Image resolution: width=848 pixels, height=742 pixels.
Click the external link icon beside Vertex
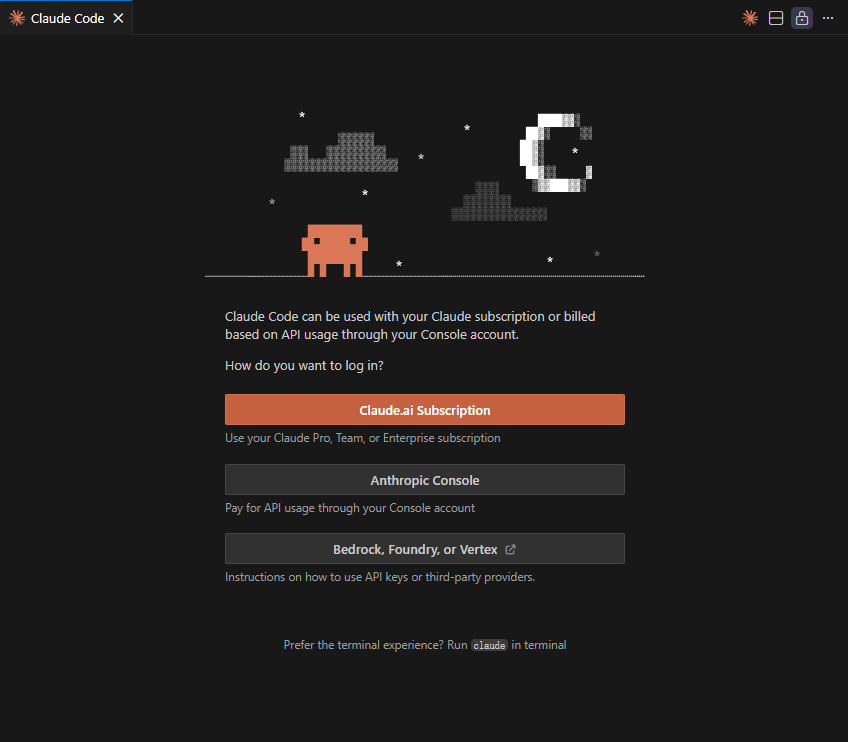510,549
